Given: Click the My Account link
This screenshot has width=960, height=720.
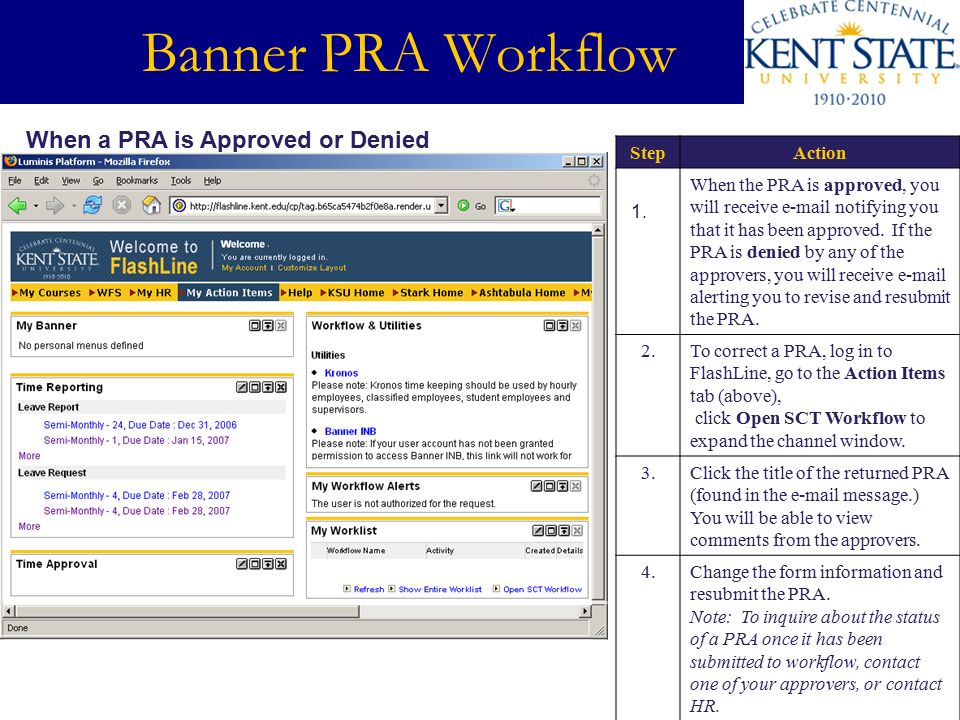Looking at the screenshot, I should tap(244, 268).
